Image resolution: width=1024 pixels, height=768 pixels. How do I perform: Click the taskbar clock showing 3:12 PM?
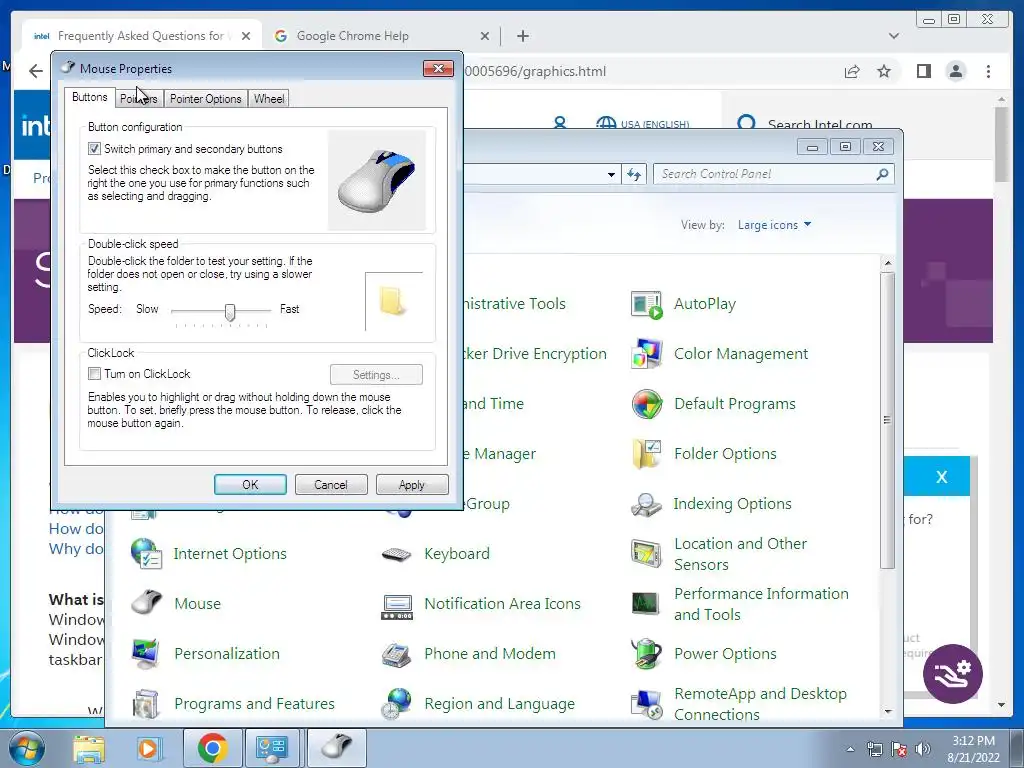974,749
